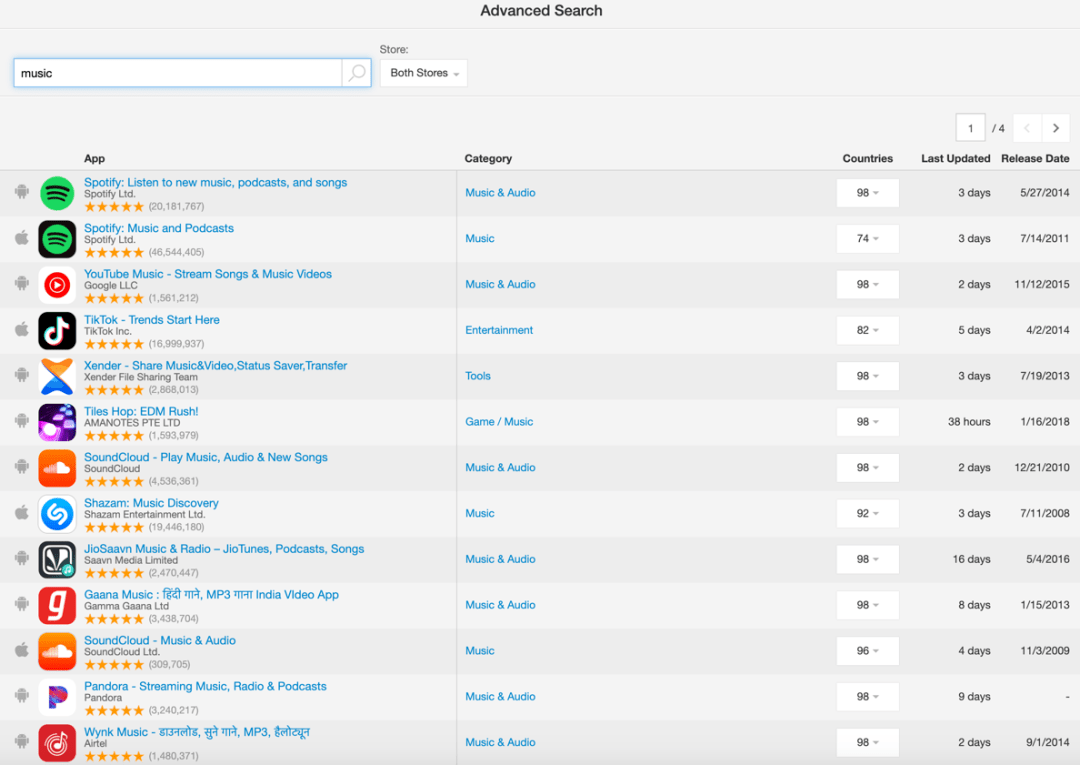Click Apple icon beside Spotify: Music and Podcasts
The image size is (1080, 765).
tap(22, 238)
